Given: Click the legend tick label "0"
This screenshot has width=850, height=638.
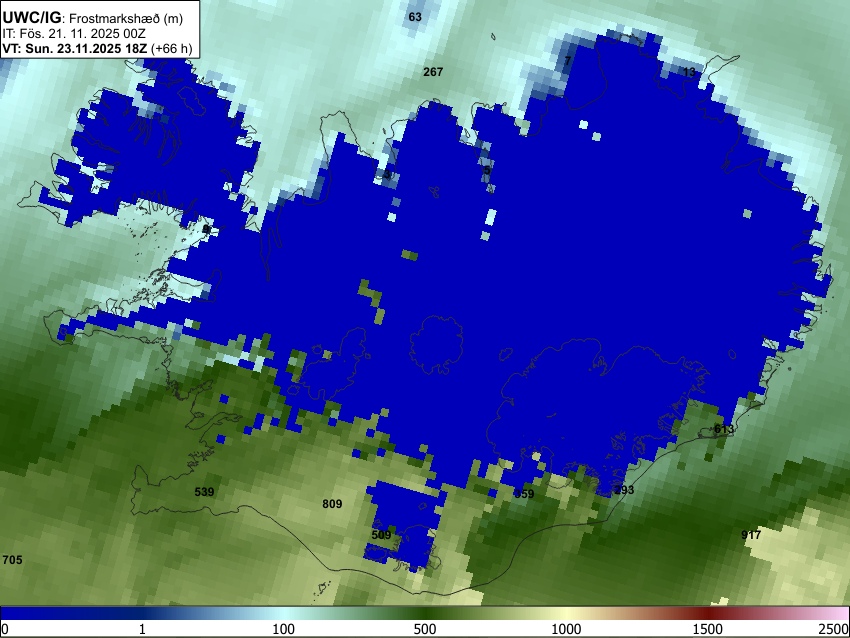Looking at the screenshot, I should click(5, 629).
